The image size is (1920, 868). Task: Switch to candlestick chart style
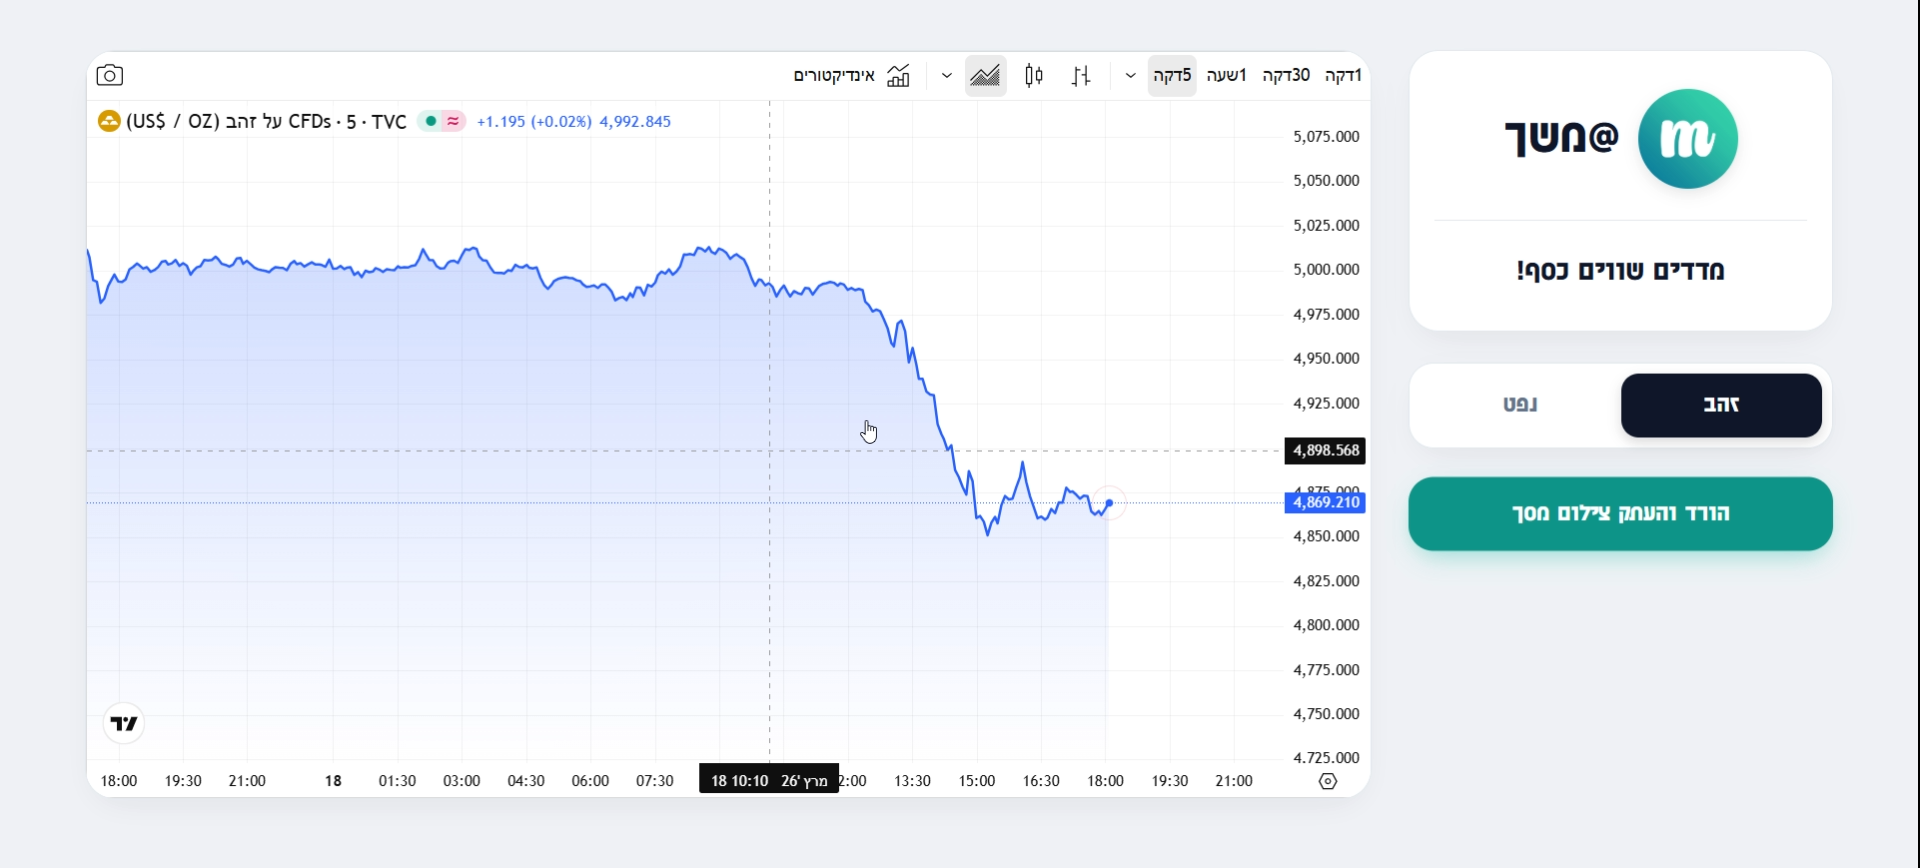[x=1034, y=76]
